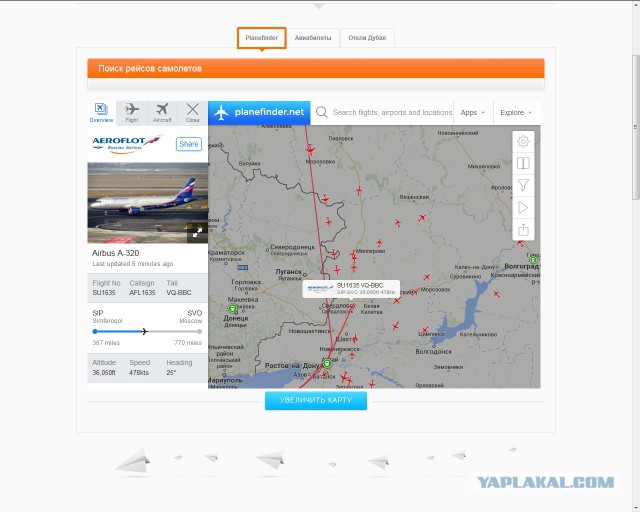Open the map filter funnel icon
The width and height of the screenshot is (640, 512).
pyautogui.click(x=523, y=185)
